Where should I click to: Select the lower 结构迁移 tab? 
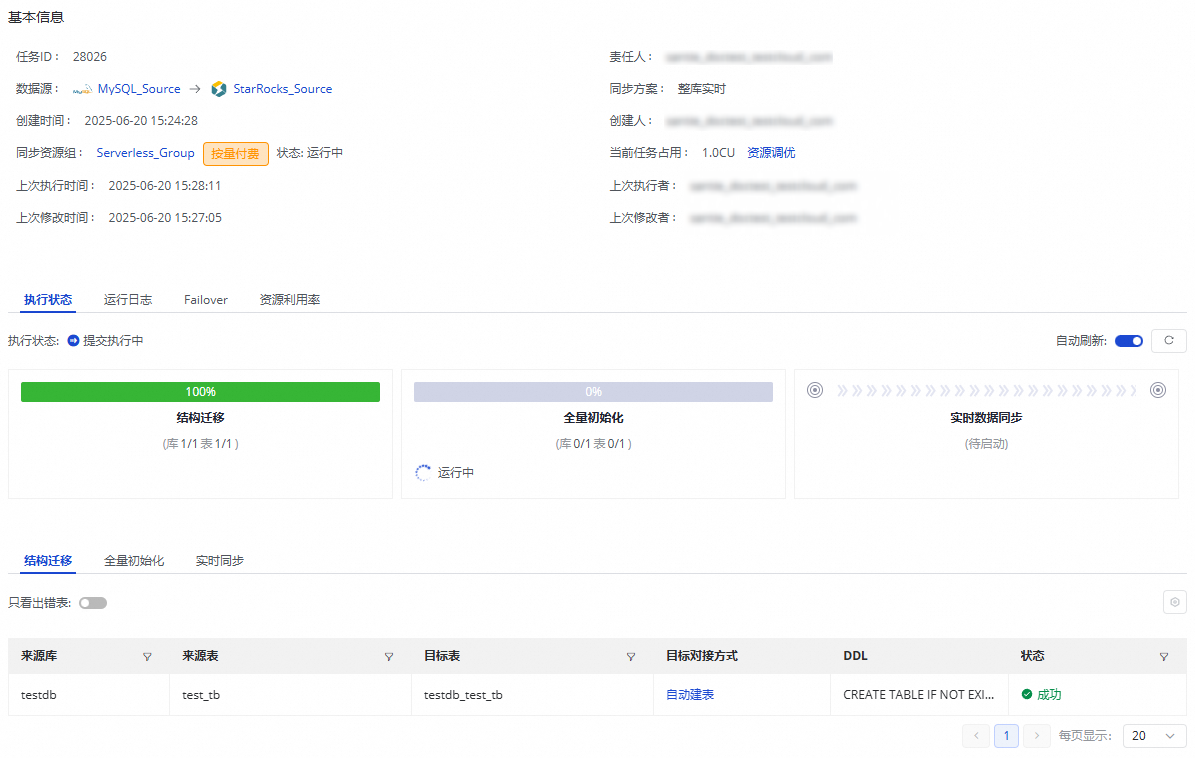coord(48,561)
